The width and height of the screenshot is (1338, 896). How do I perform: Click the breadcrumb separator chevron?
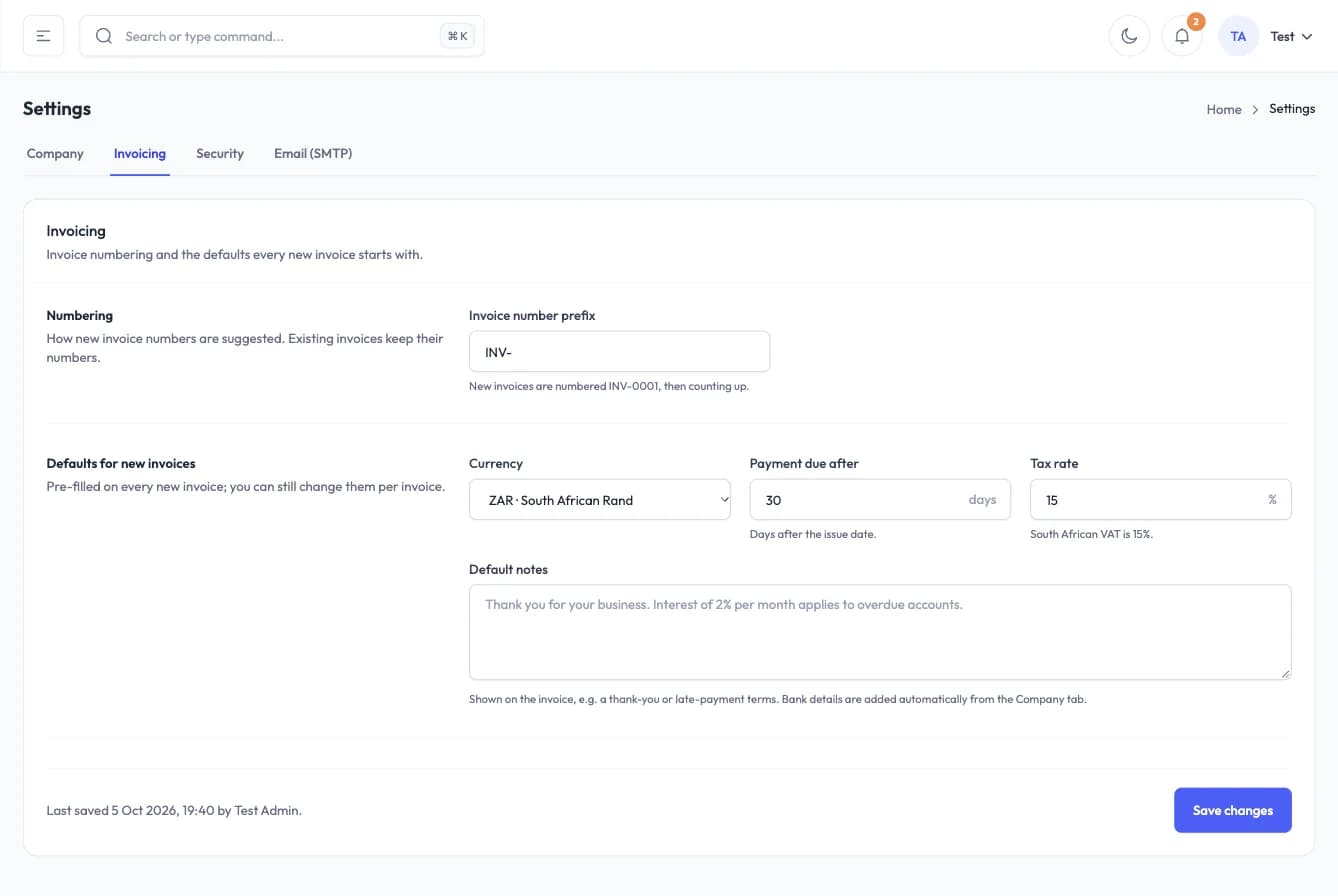[x=1256, y=110]
